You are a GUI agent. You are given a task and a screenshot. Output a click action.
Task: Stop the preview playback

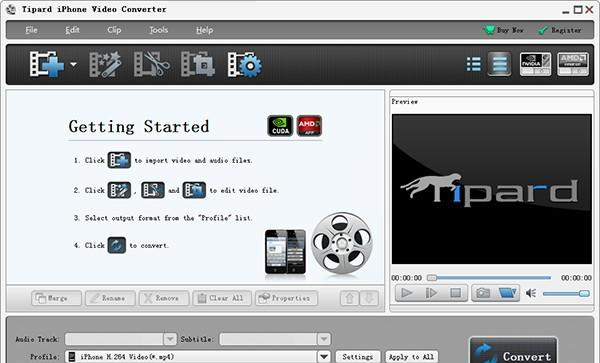[x=455, y=293]
